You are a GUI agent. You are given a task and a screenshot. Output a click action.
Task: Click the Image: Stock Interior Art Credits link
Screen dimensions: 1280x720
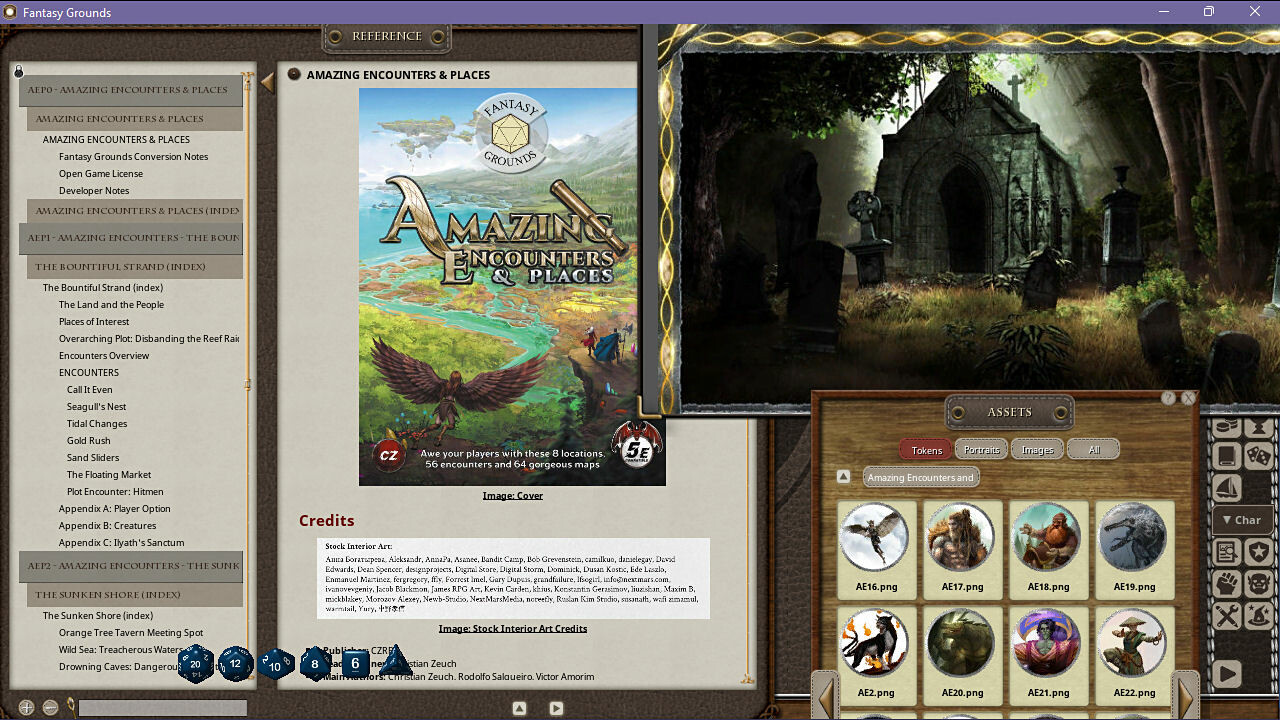coord(512,628)
